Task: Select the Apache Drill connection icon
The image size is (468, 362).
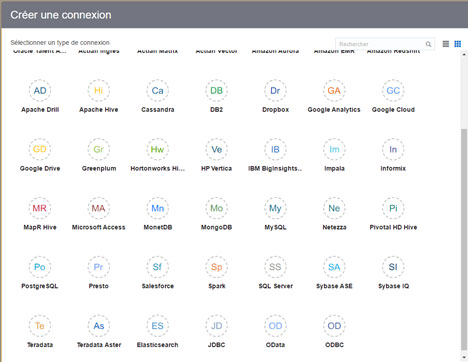Action: point(40,90)
